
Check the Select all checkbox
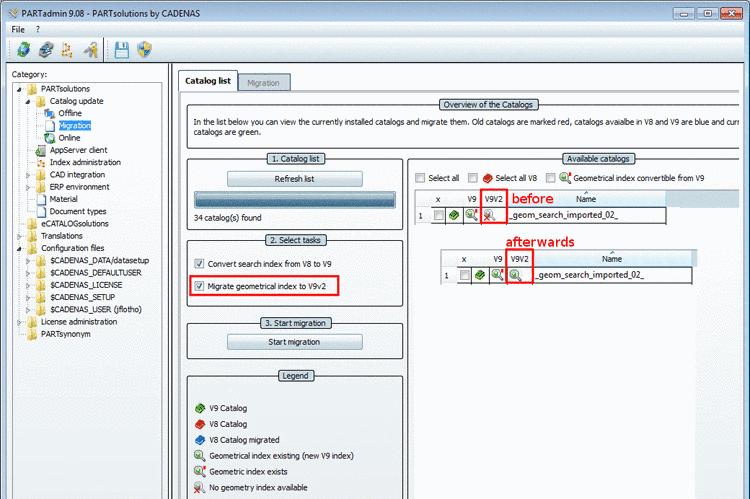point(420,178)
